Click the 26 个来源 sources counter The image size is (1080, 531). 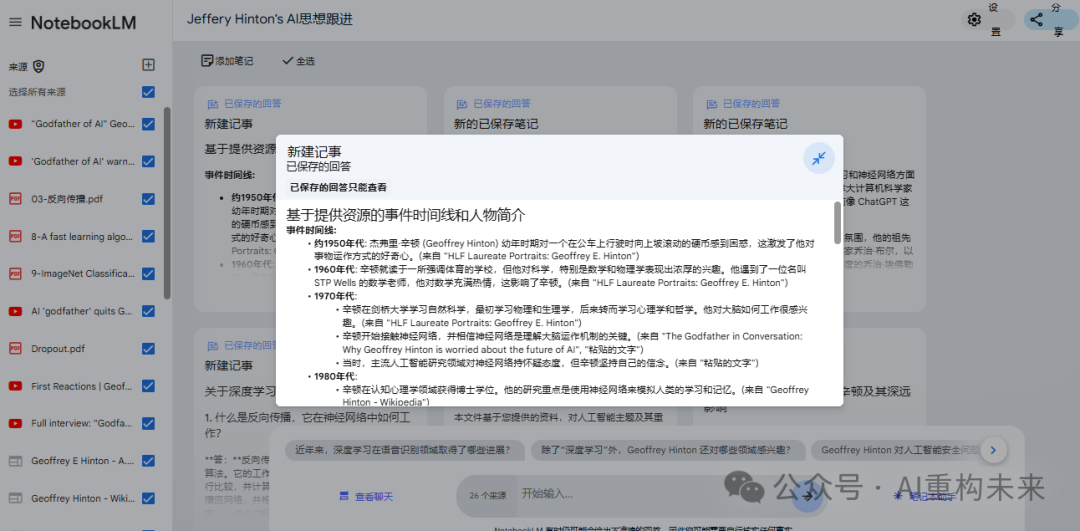coord(487,496)
